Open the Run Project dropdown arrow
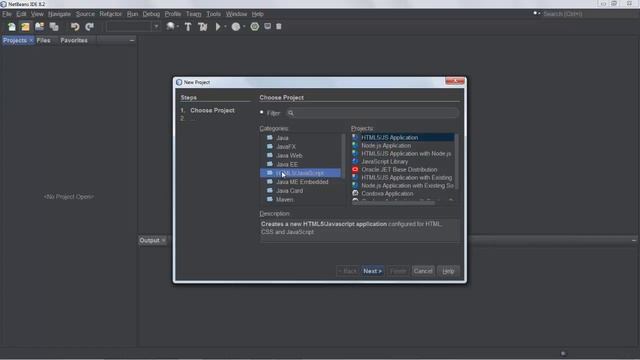The width and height of the screenshot is (640, 360). pos(225,27)
